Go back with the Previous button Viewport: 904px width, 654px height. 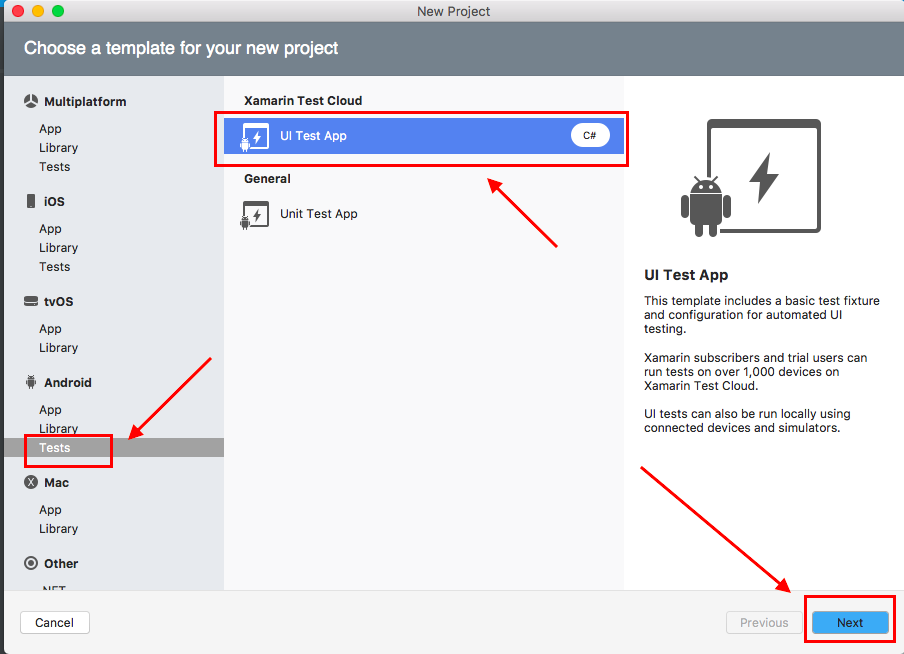tap(764, 622)
